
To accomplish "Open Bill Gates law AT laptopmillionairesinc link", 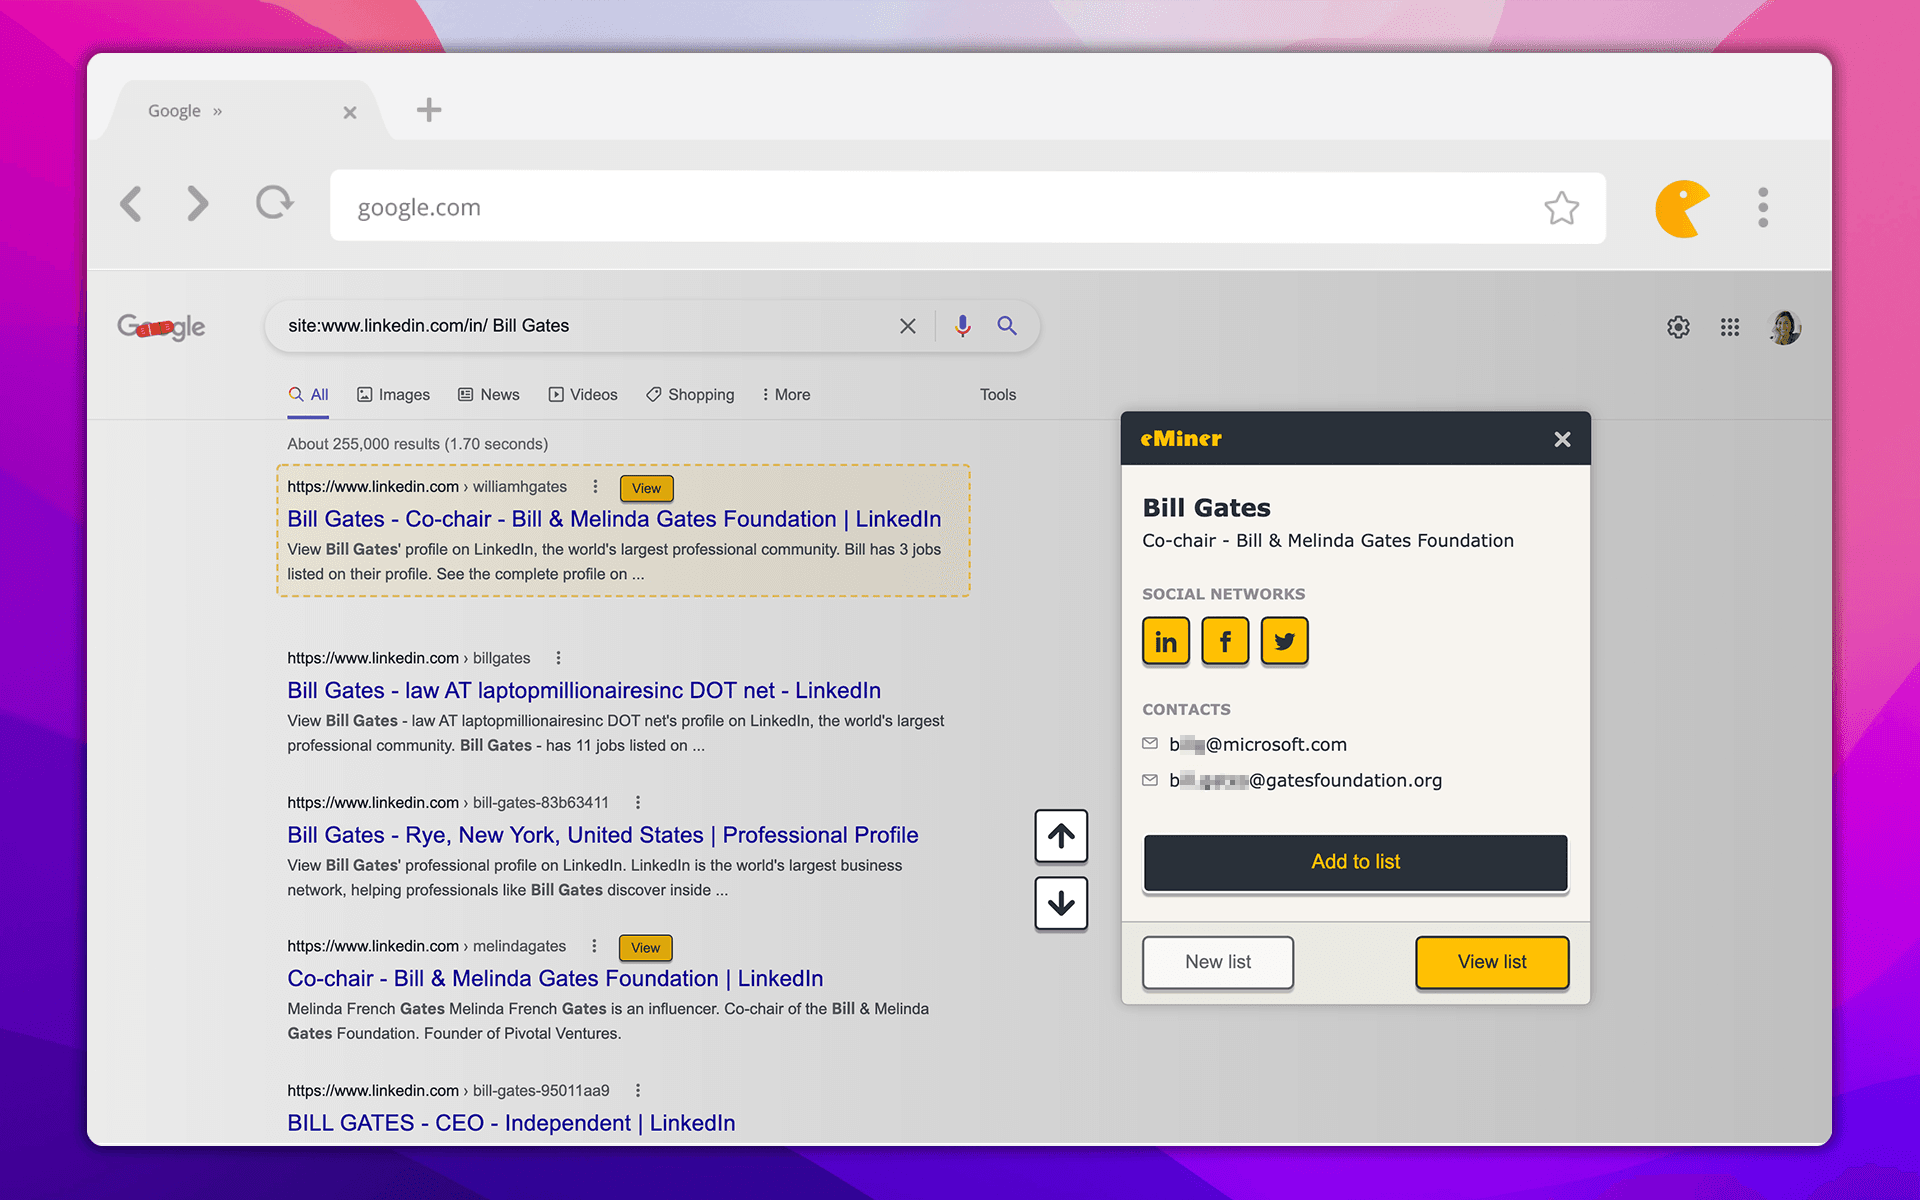I will [584, 691].
